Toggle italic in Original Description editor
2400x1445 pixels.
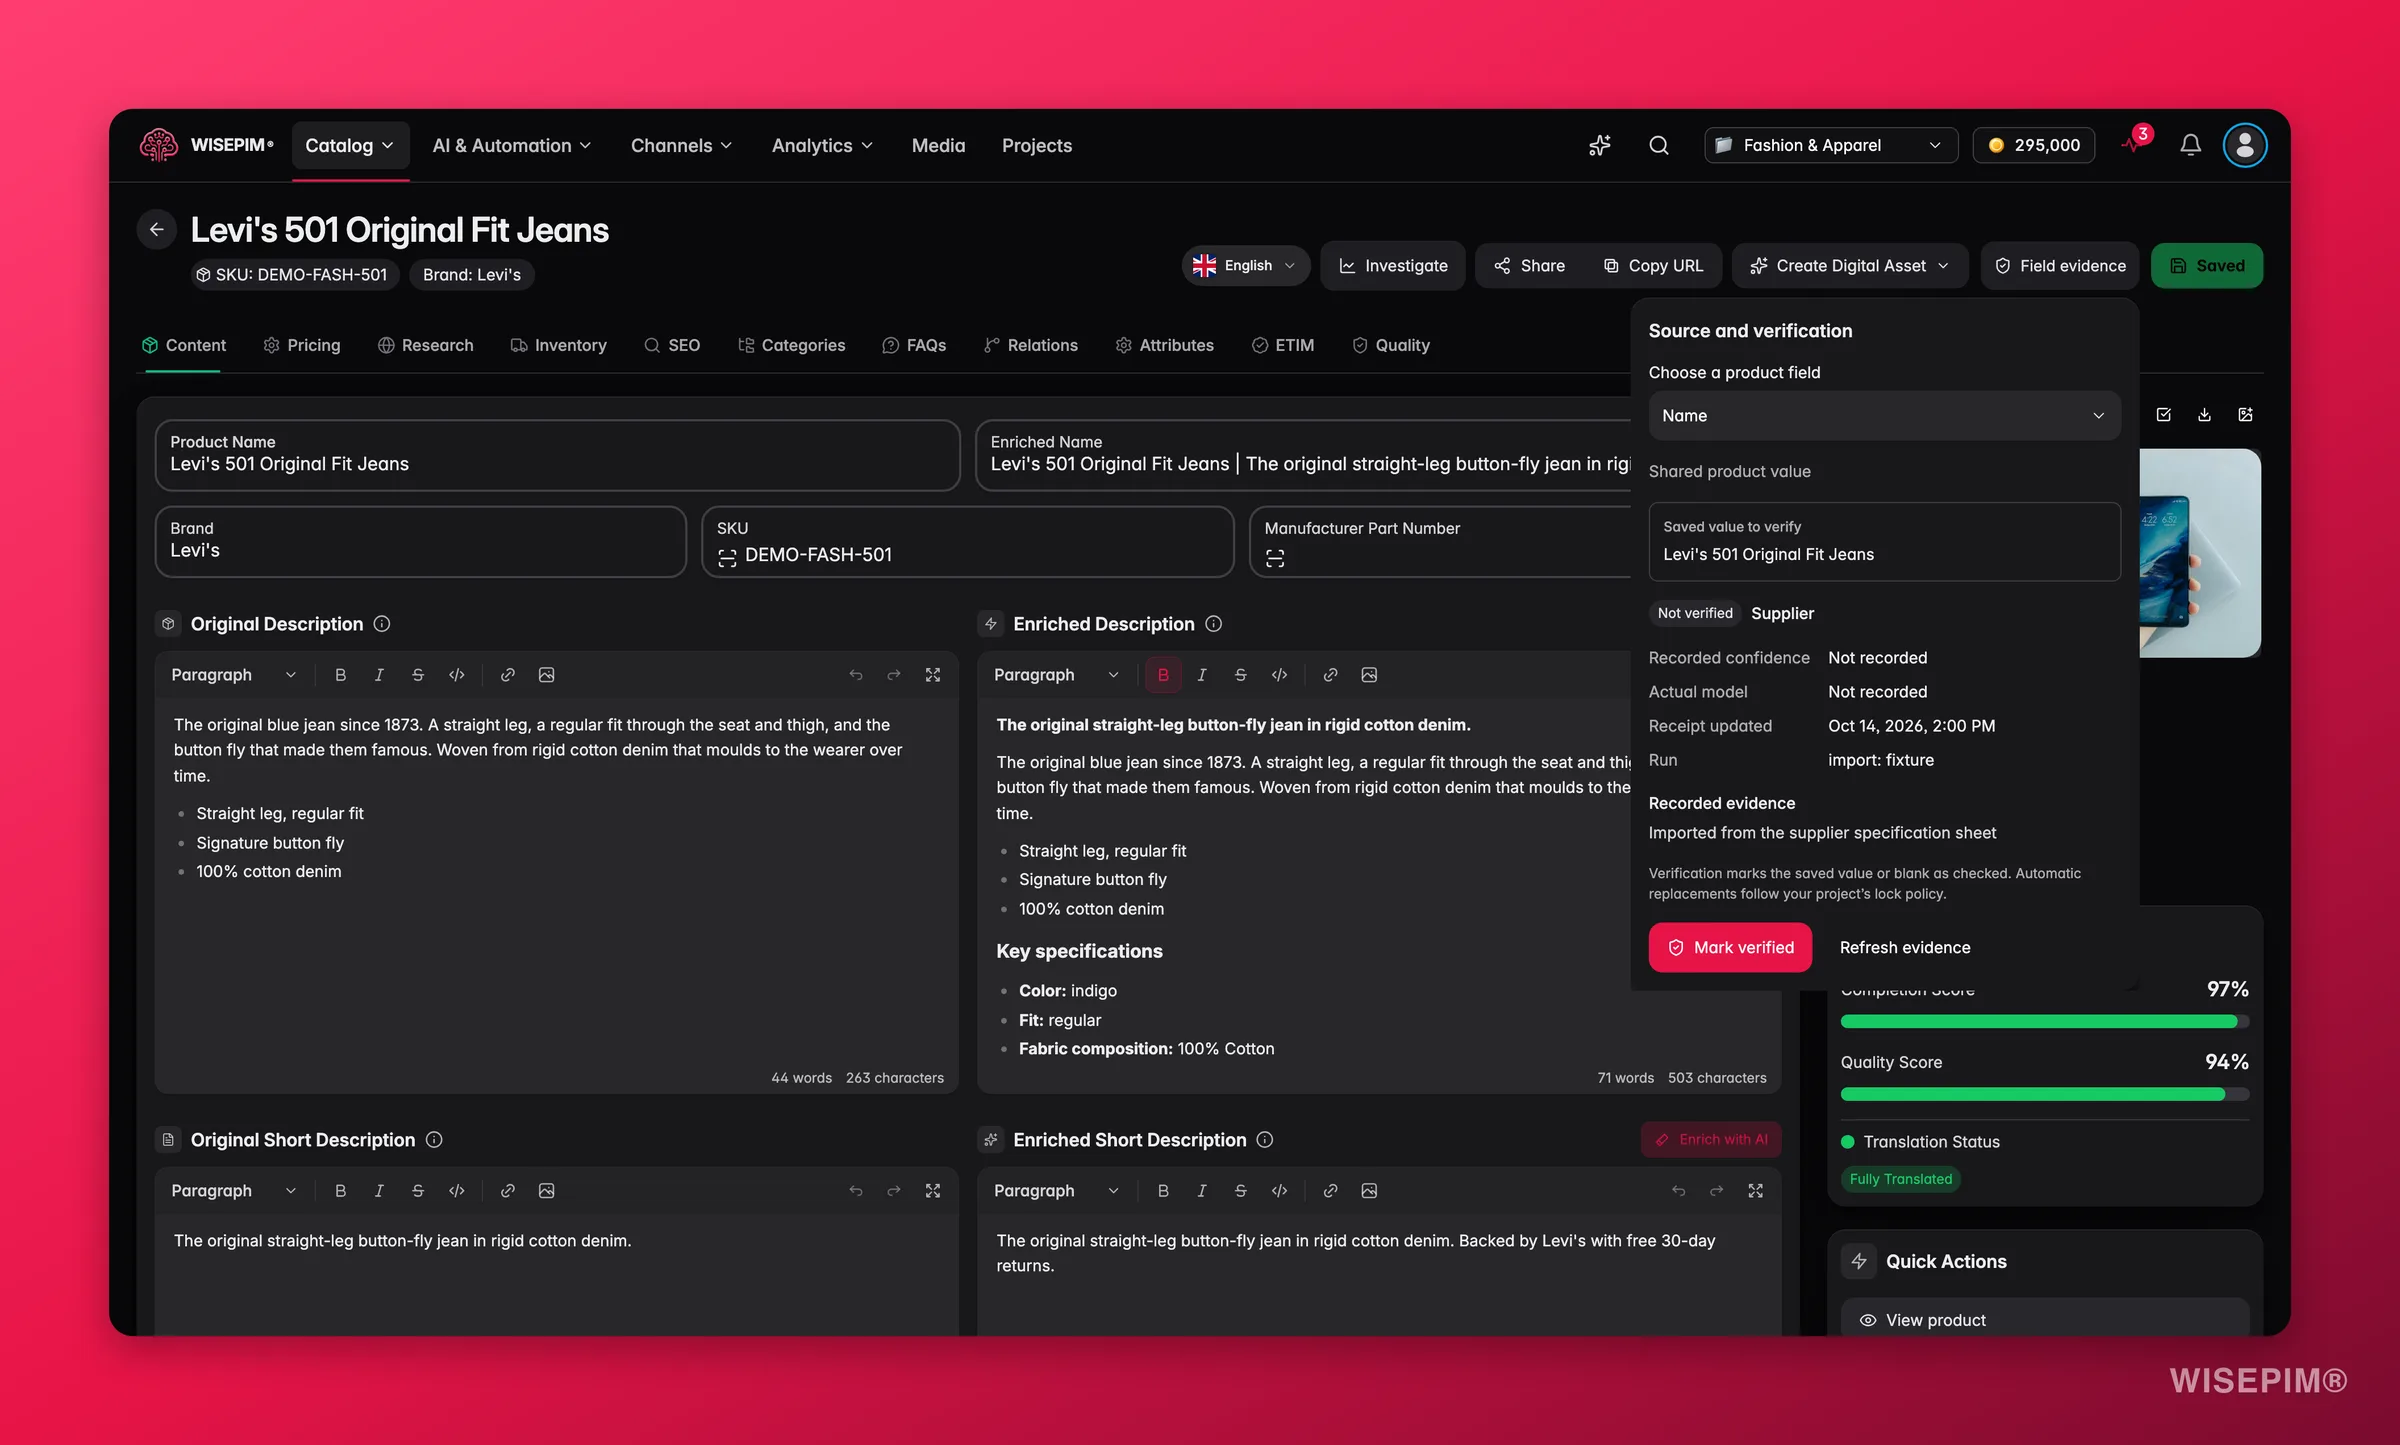point(379,675)
